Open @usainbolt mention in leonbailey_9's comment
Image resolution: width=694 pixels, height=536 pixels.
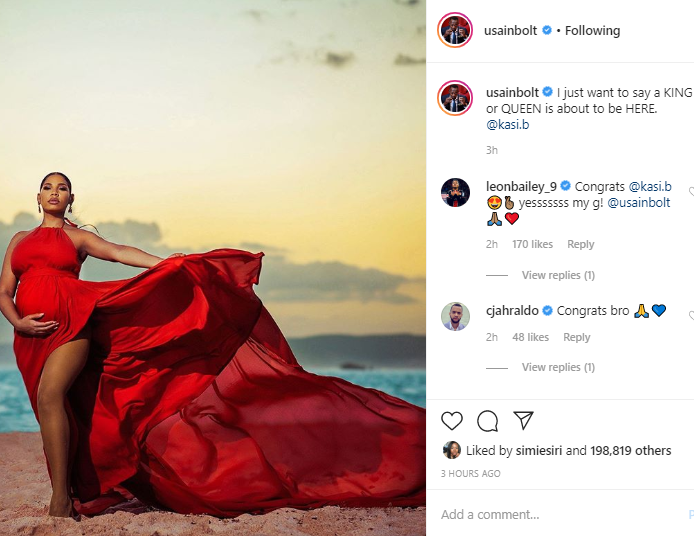pyautogui.click(x=639, y=203)
